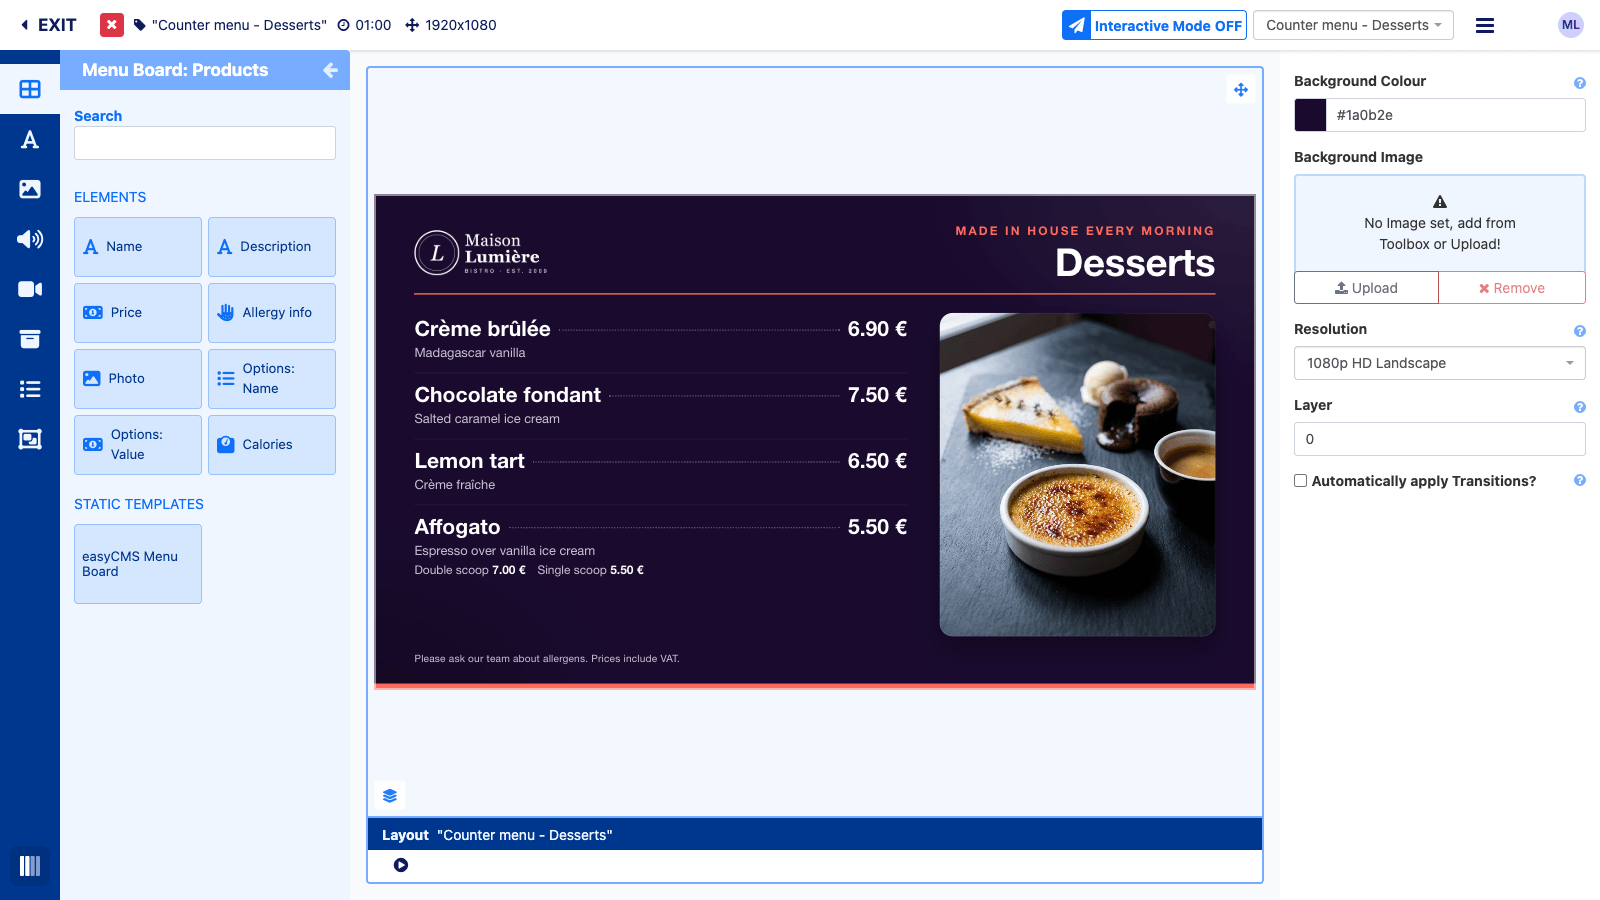Show help for automatic transitions
The height and width of the screenshot is (900, 1600).
(1580, 480)
